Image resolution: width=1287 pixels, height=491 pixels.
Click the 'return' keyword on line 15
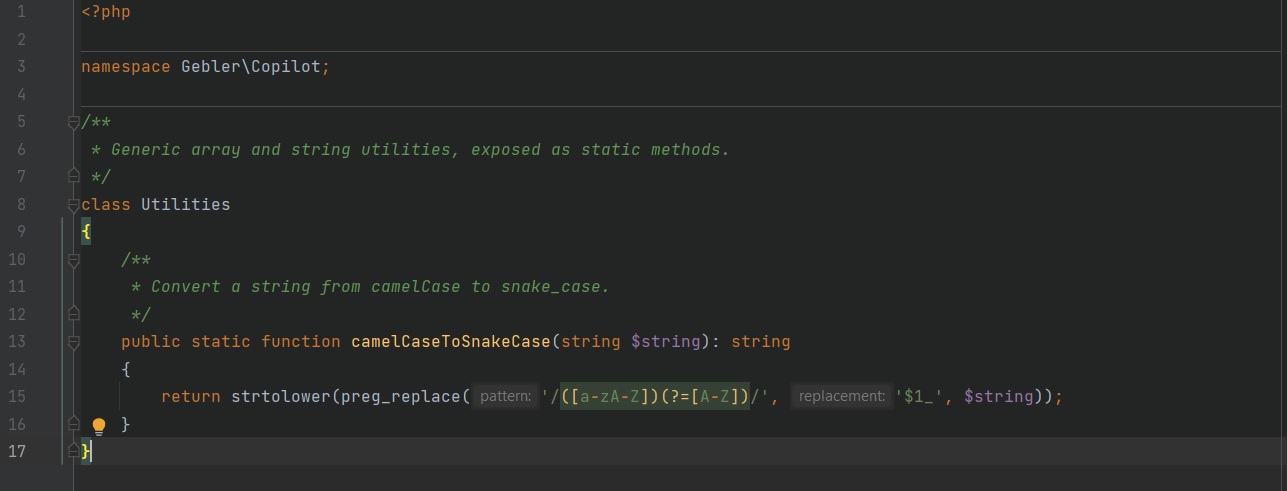click(x=191, y=396)
